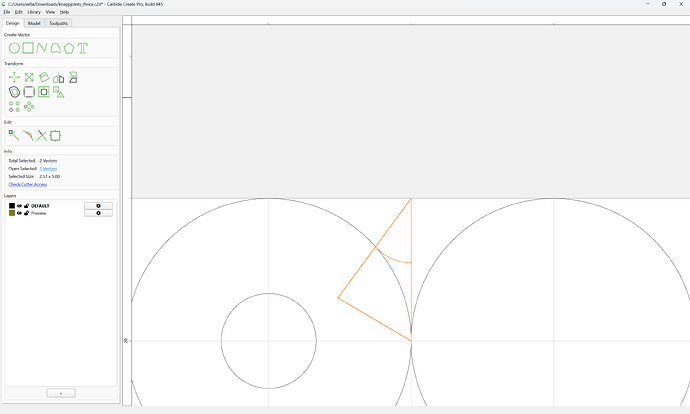The height and width of the screenshot is (414, 690).
Task: Activate the Join Vectors curve tool
Action: pyautogui.click(x=28, y=136)
